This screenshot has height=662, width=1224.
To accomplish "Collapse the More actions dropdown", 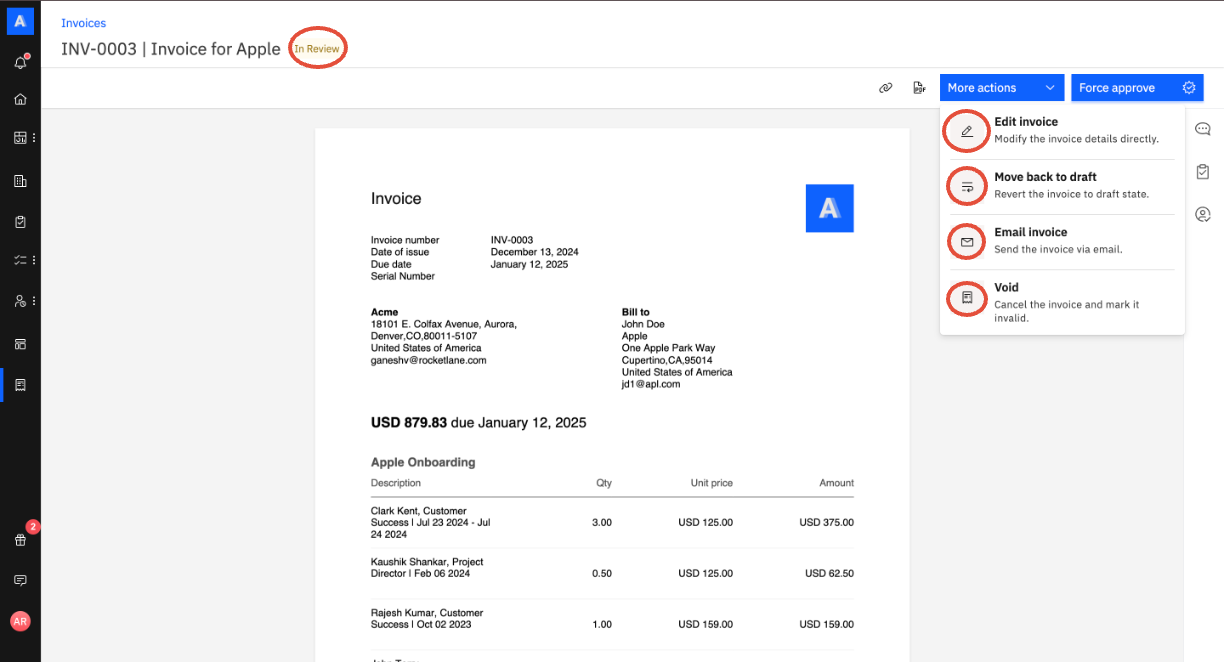I will click(x=1001, y=88).
